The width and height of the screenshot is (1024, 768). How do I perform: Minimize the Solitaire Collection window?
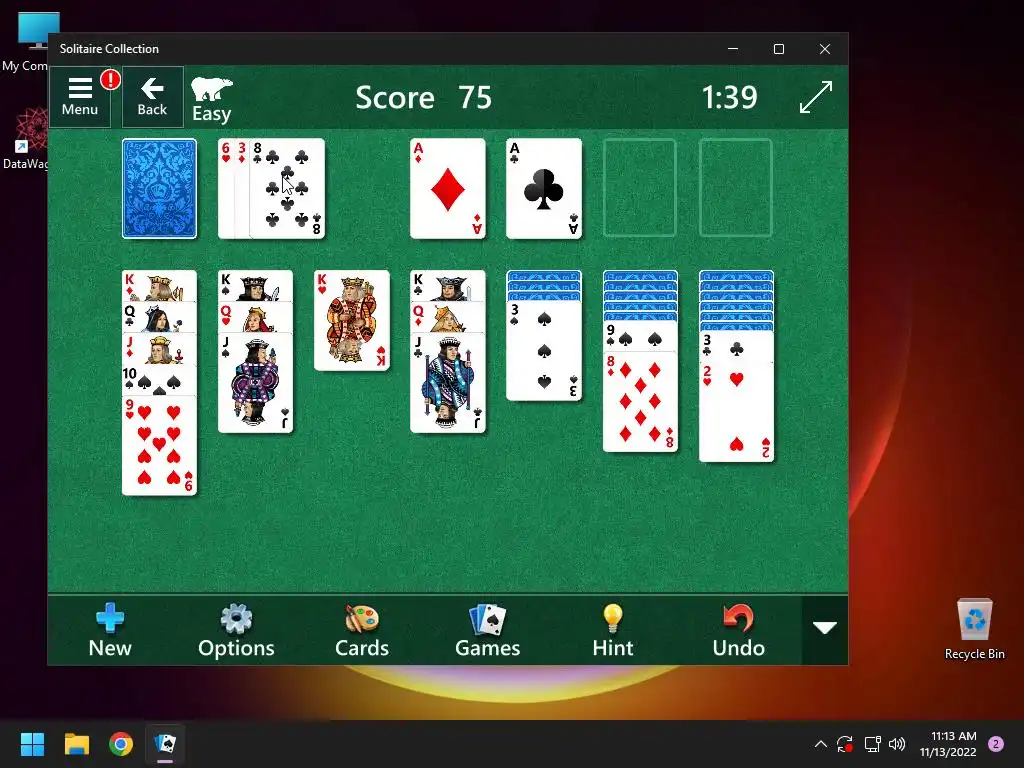point(733,49)
